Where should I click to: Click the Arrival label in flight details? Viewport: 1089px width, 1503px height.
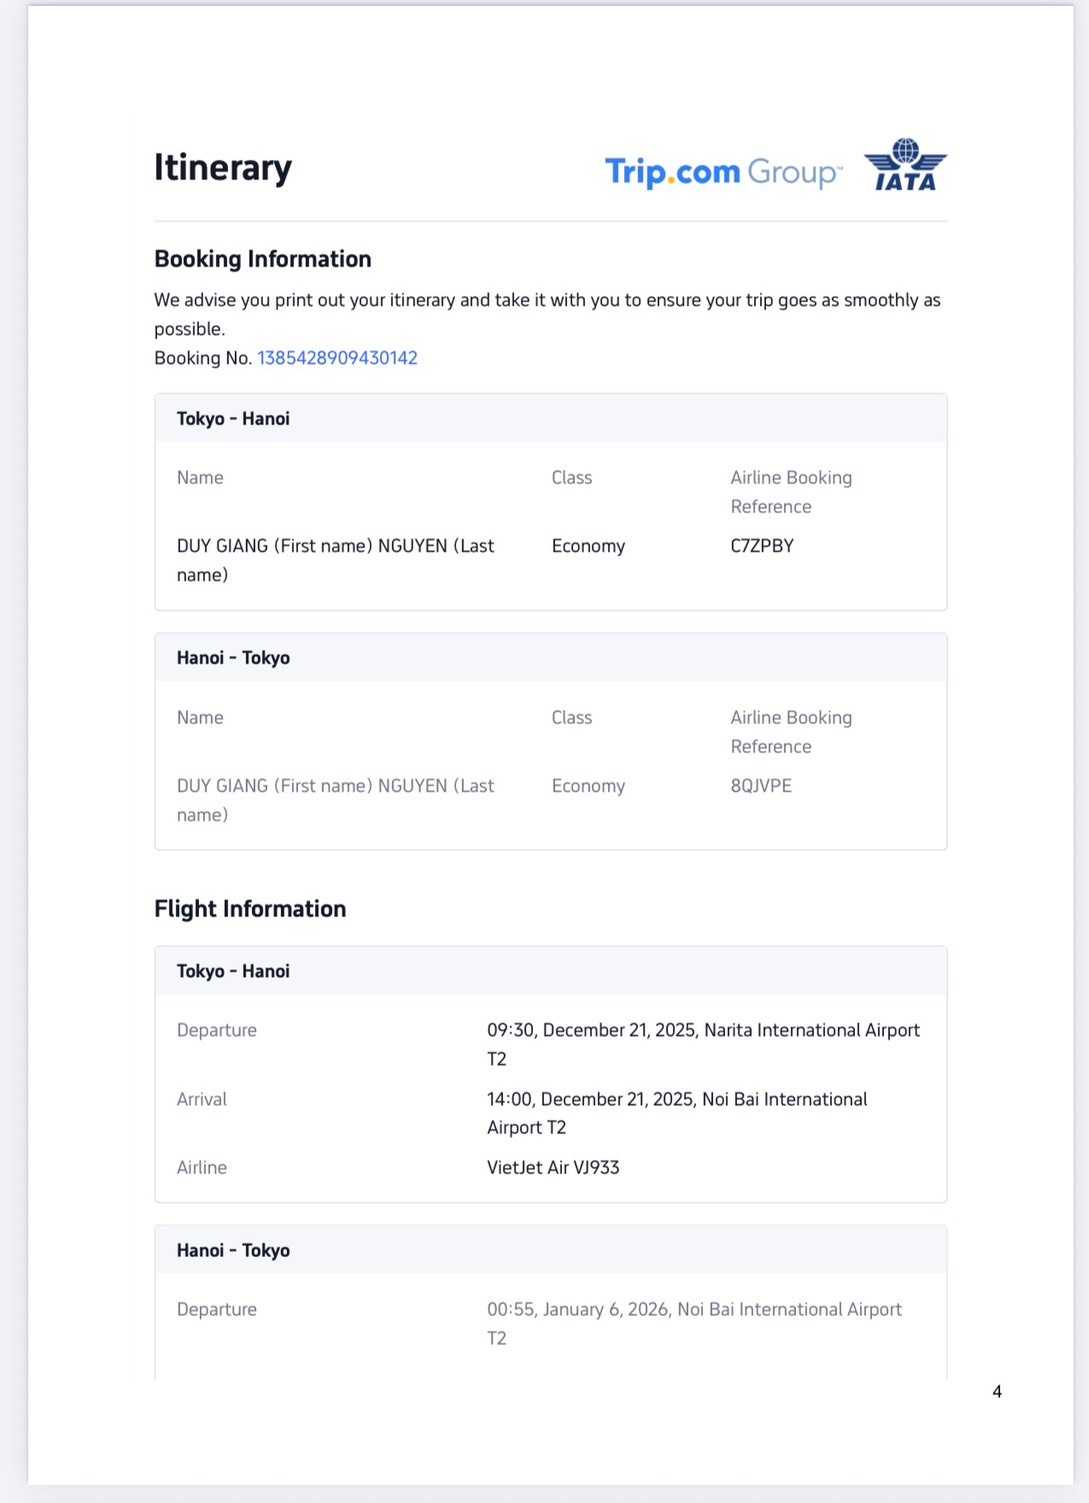202,1099
